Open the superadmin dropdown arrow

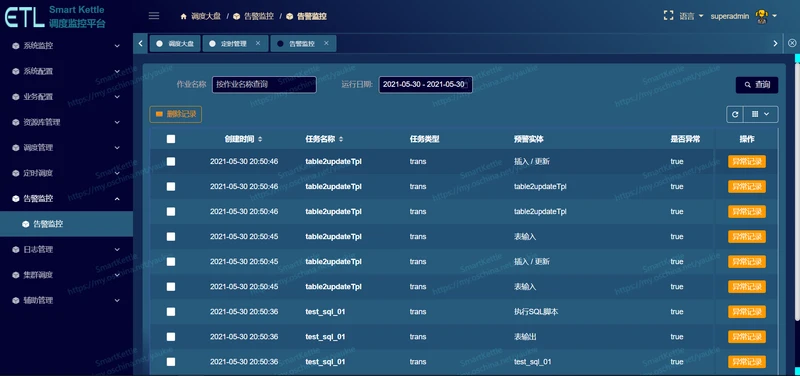(x=774, y=16)
